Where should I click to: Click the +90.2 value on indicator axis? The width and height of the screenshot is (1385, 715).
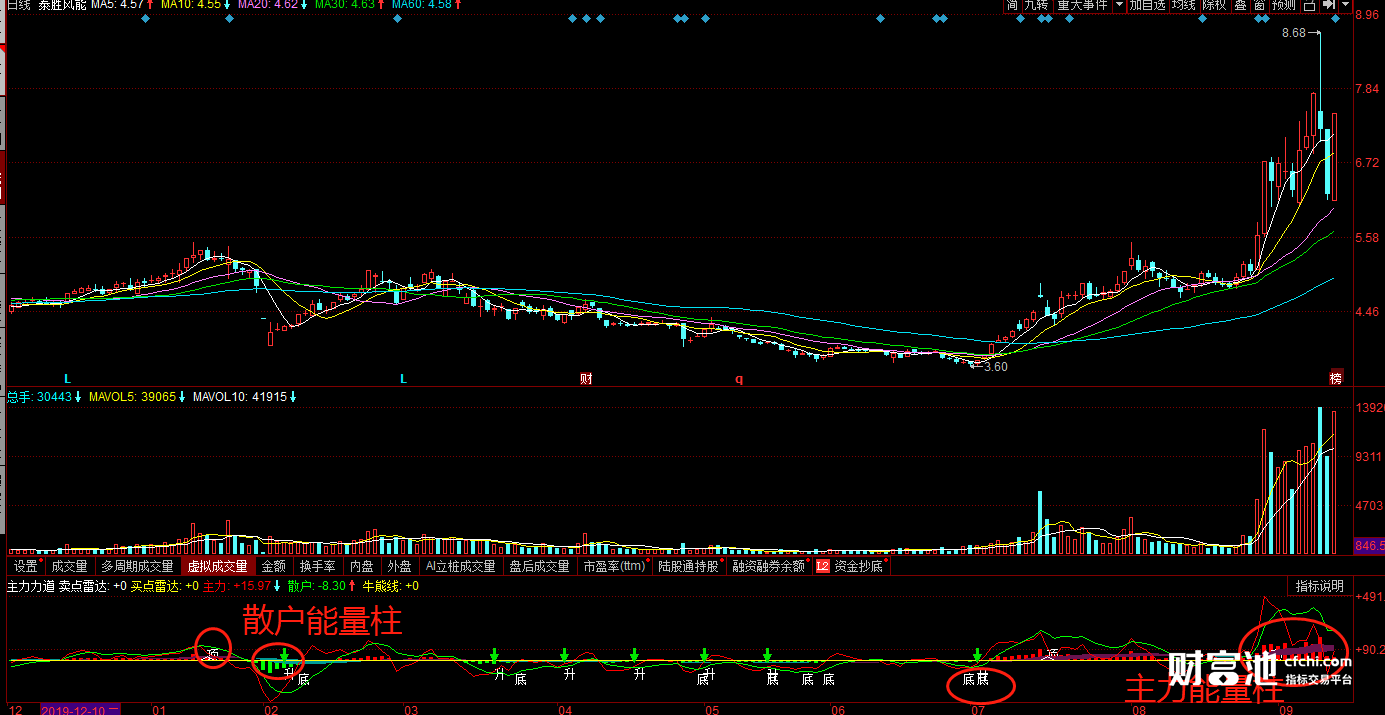pyautogui.click(x=1368, y=650)
